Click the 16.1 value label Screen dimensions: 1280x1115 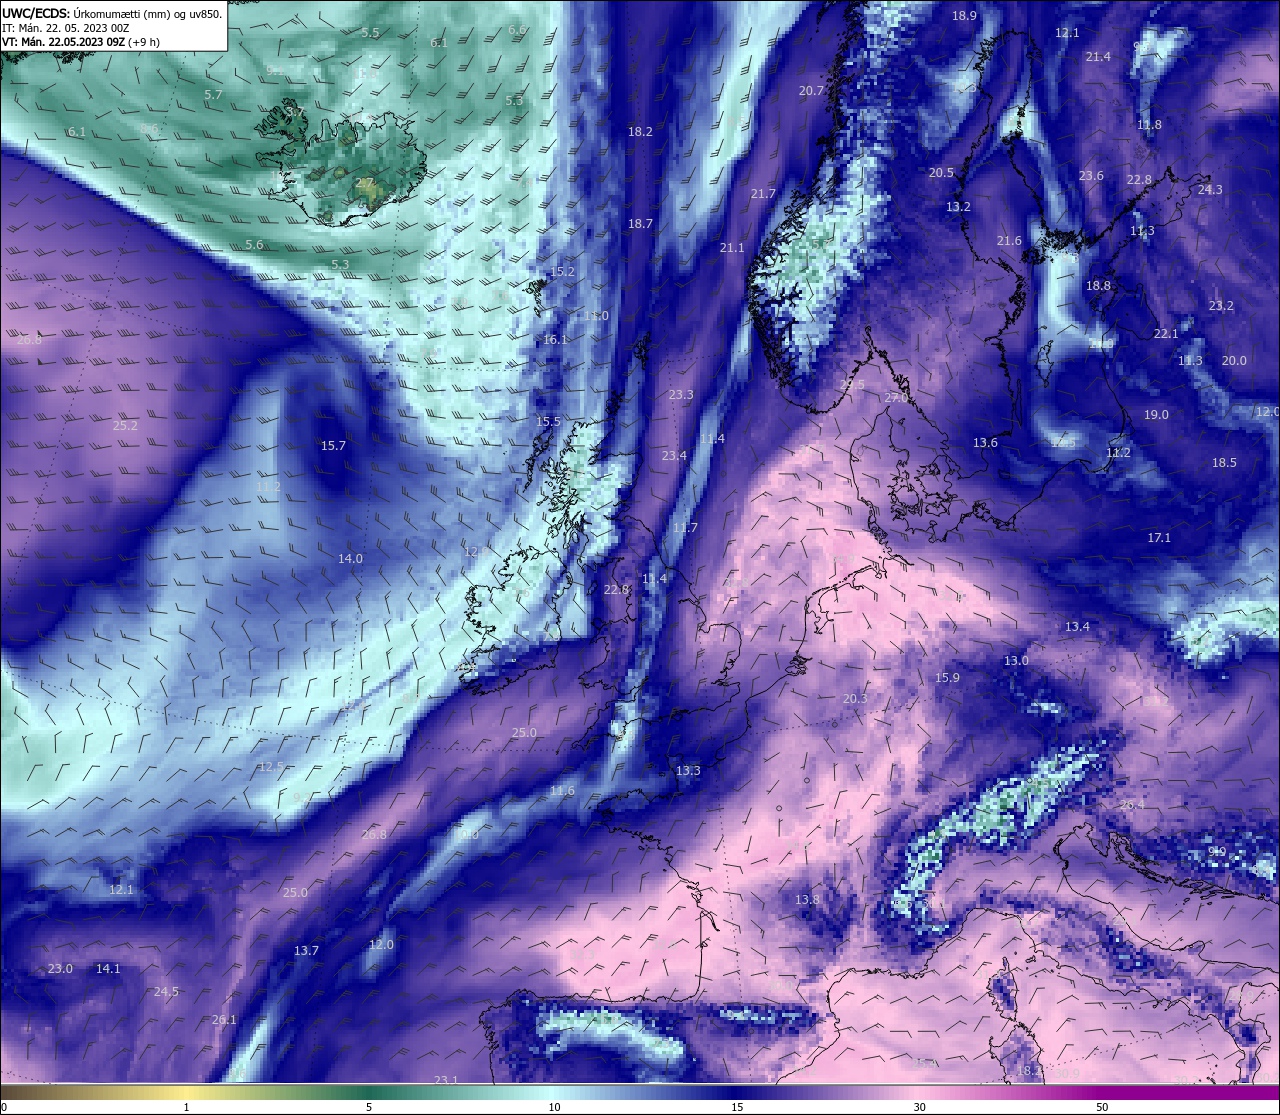click(x=555, y=340)
